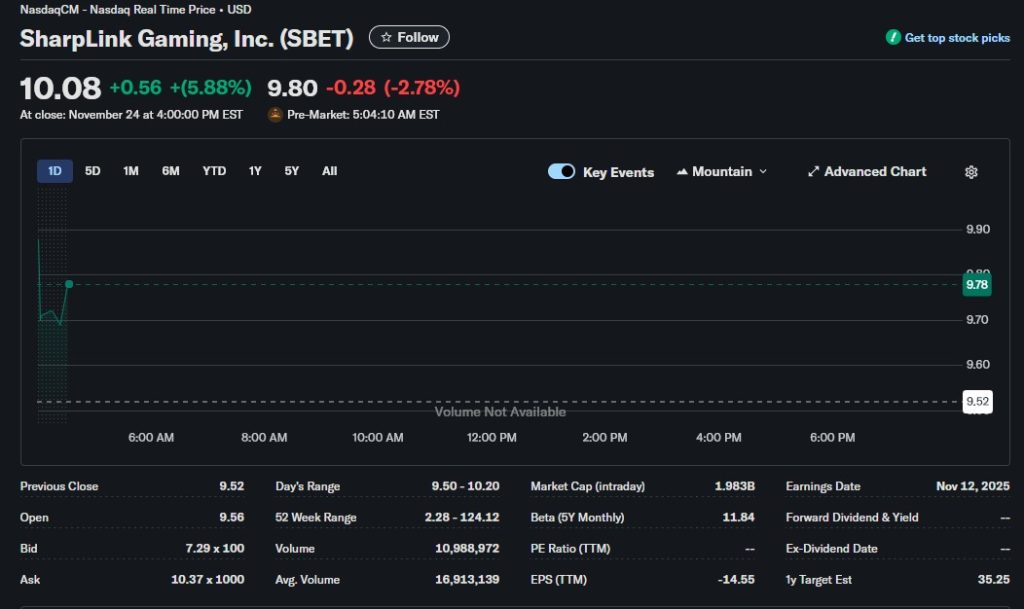Click the pre-market sunrise icon
This screenshot has height=609, width=1024.
pos(275,114)
